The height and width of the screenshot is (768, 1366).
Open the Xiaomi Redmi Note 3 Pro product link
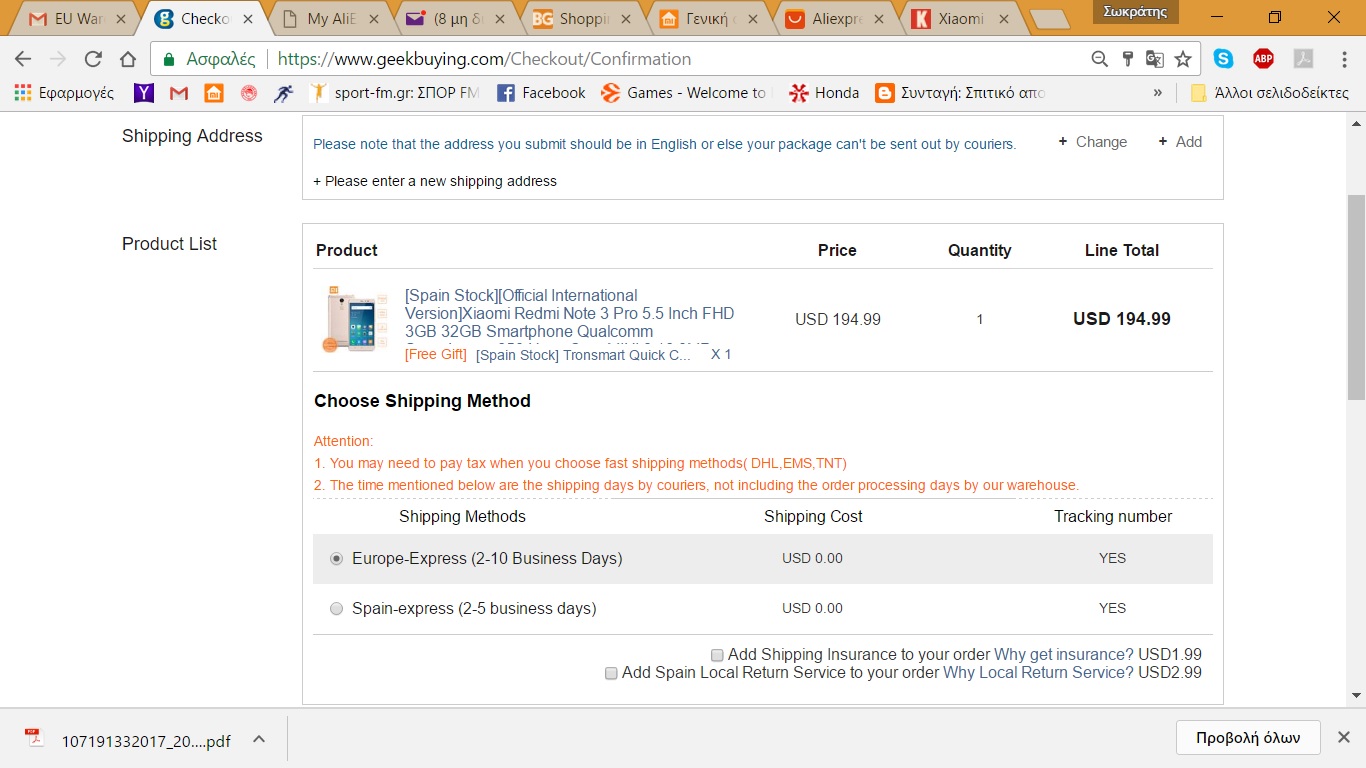(x=570, y=313)
